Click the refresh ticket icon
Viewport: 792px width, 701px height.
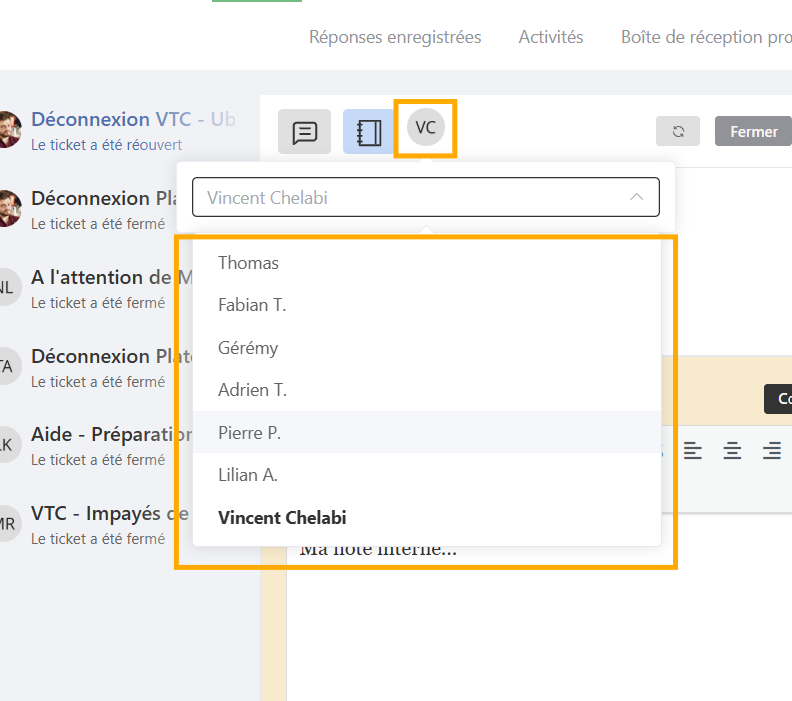point(678,131)
